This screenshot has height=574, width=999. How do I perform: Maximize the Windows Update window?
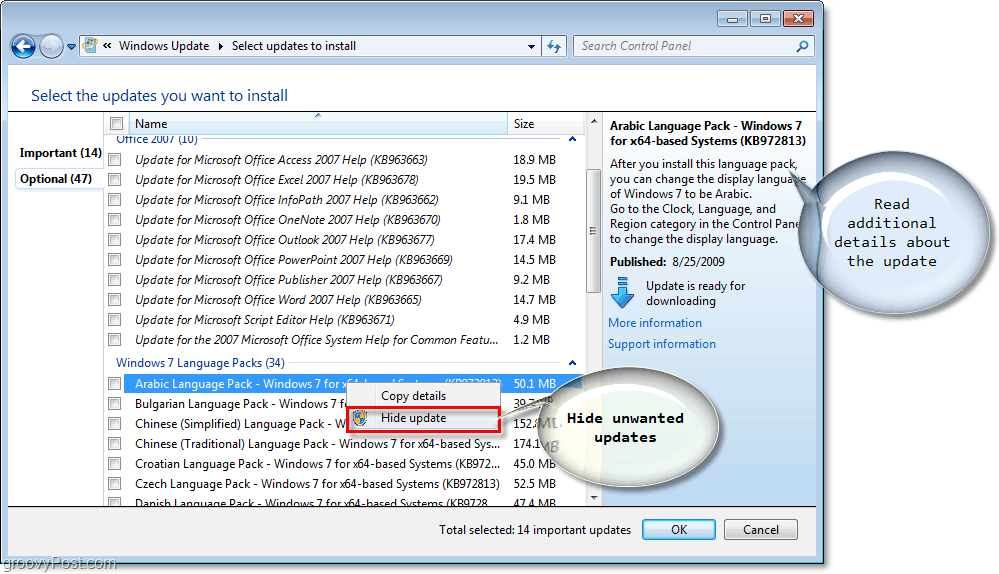point(765,19)
